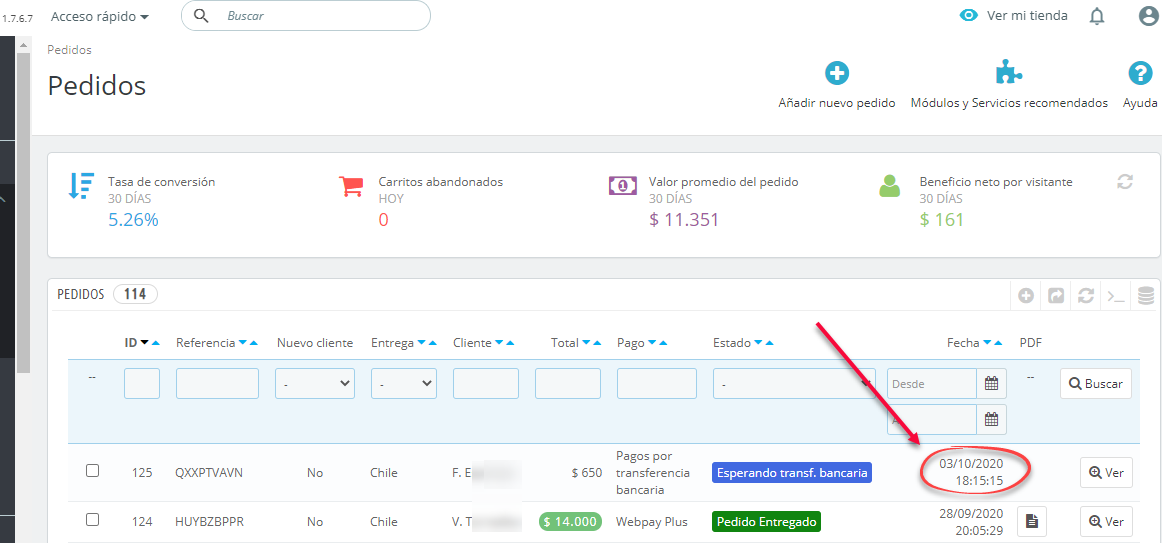Screen dimensions: 1162x543
Task: Click the Valor promedio $ 11.351 value
Action: (684, 219)
